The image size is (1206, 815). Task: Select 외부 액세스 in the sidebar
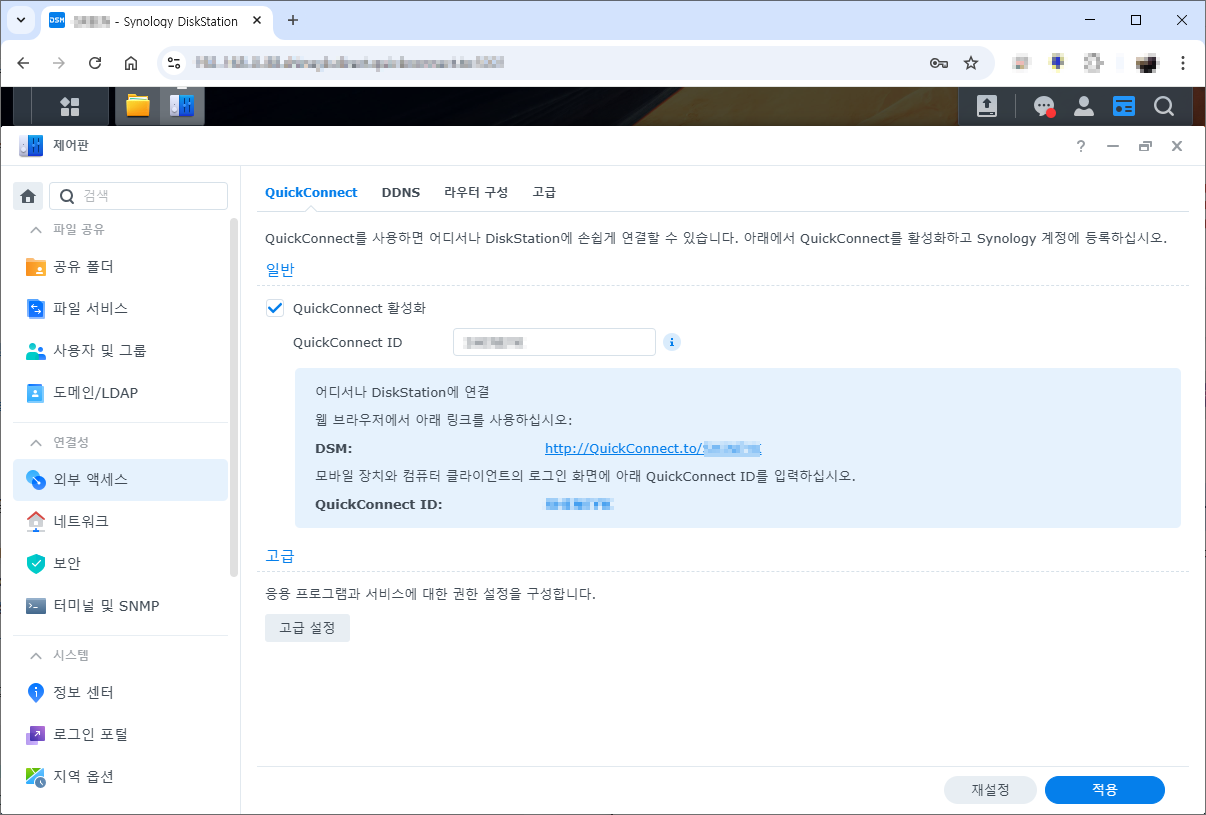click(120, 480)
